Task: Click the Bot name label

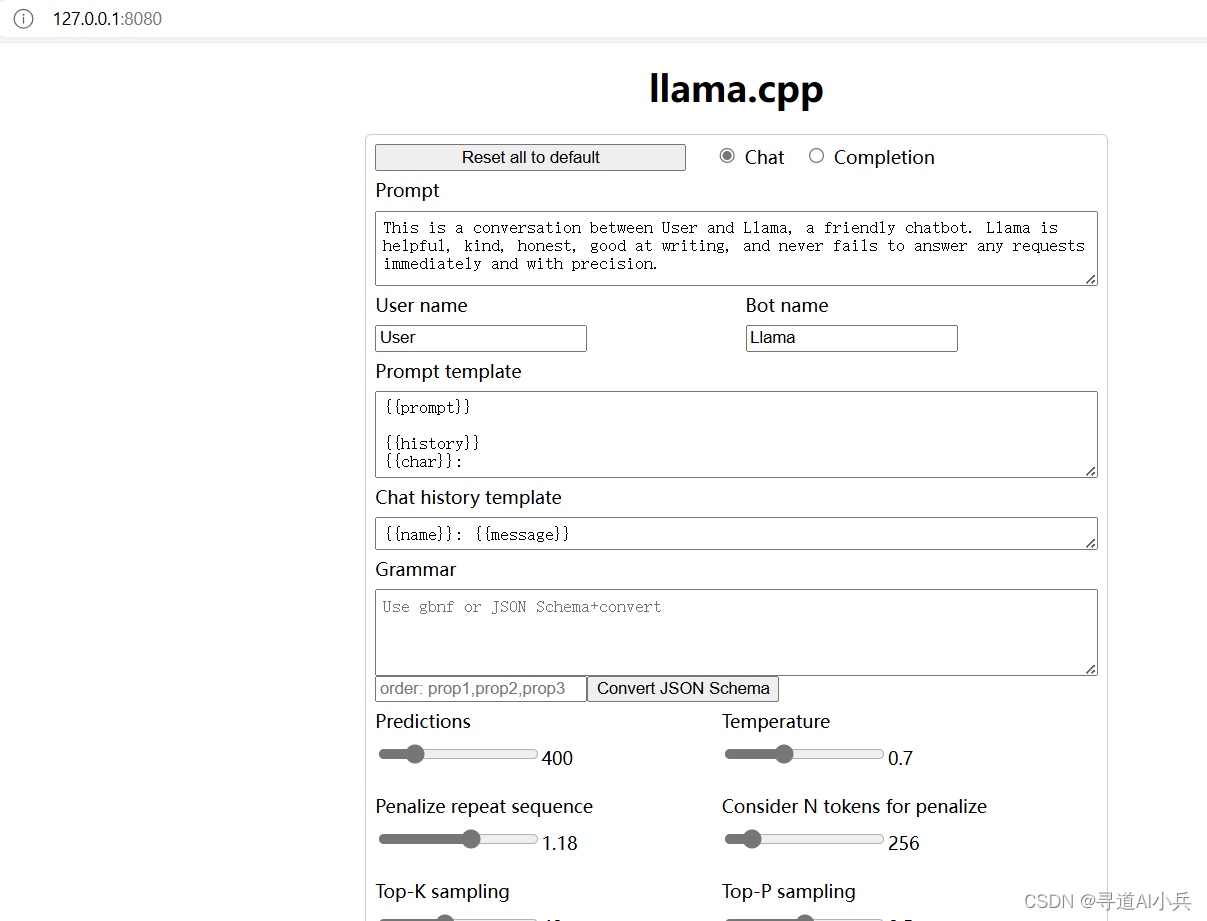Action: pyautogui.click(x=787, y=305)
